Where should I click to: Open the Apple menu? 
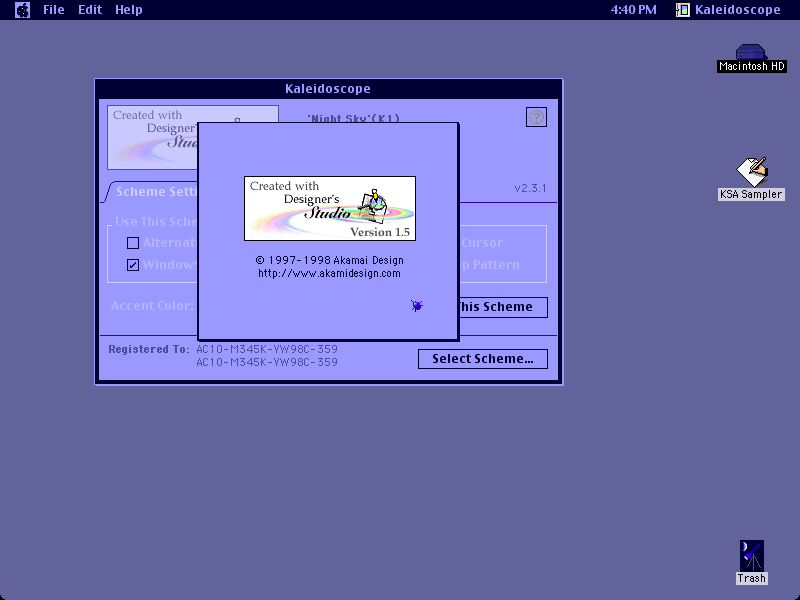(x=22, y=10)
